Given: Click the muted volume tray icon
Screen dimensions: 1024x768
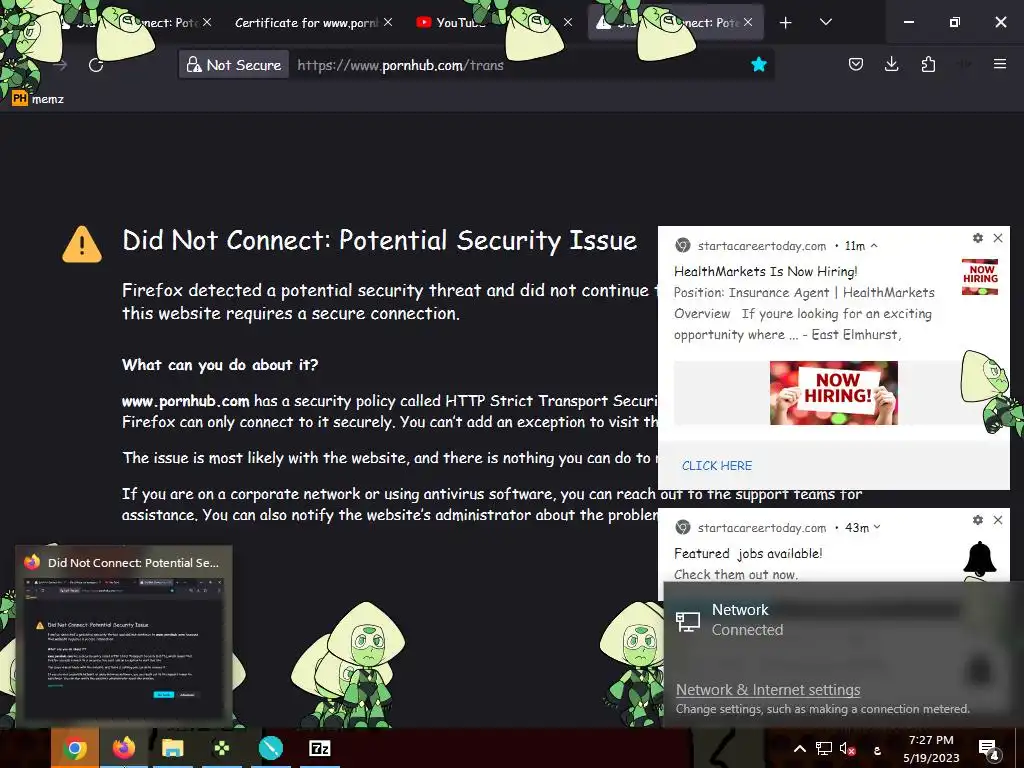Looking at the screenshot, I should click(847, 749).
